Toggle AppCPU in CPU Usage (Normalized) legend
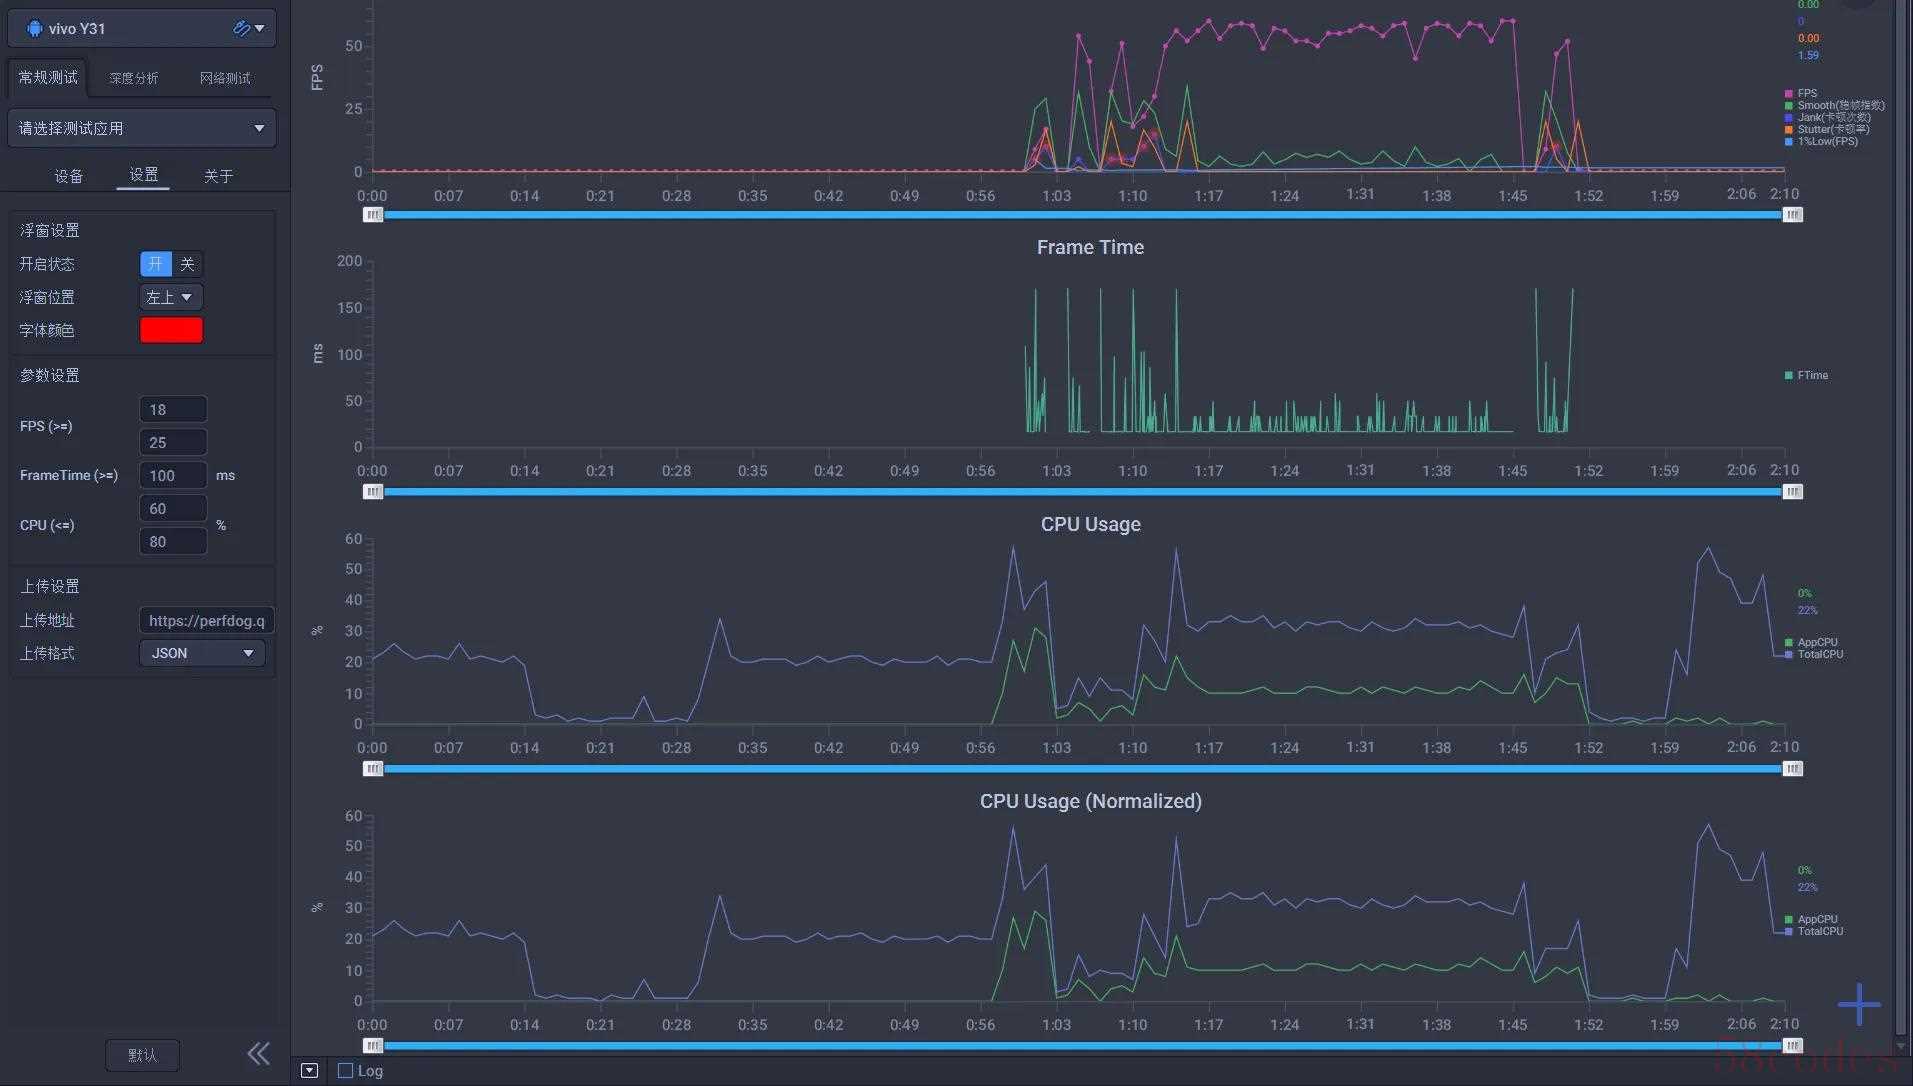 point(1811,919)
